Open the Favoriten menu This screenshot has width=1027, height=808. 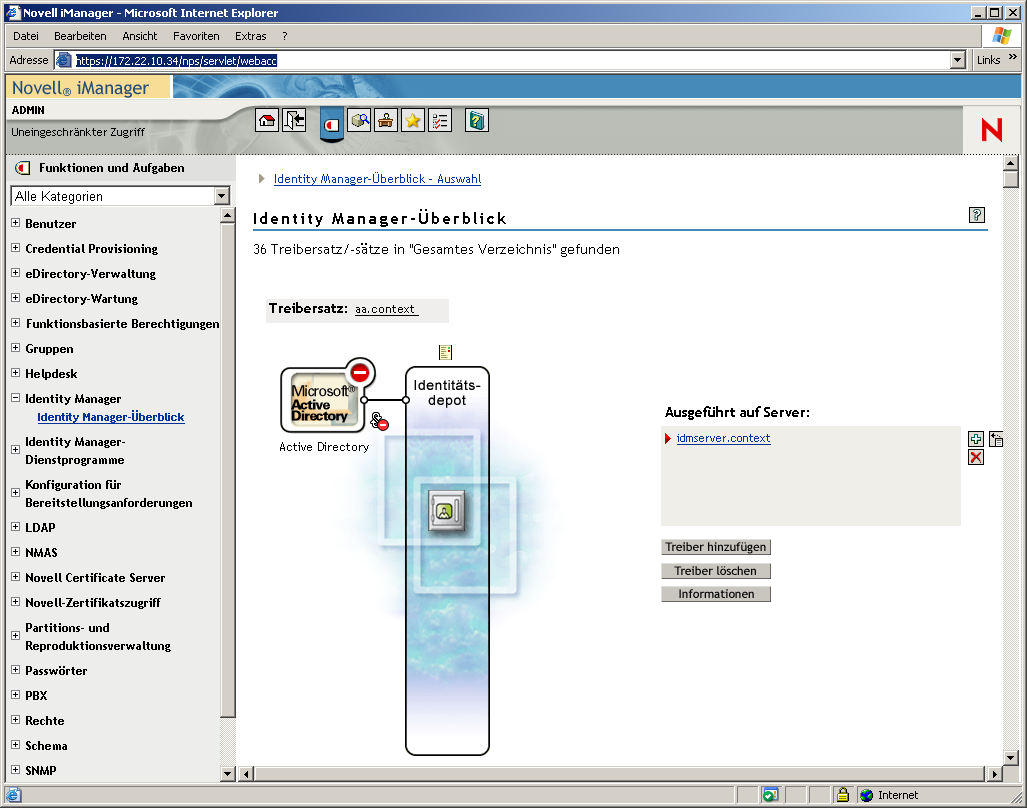(x=196, y=36)
